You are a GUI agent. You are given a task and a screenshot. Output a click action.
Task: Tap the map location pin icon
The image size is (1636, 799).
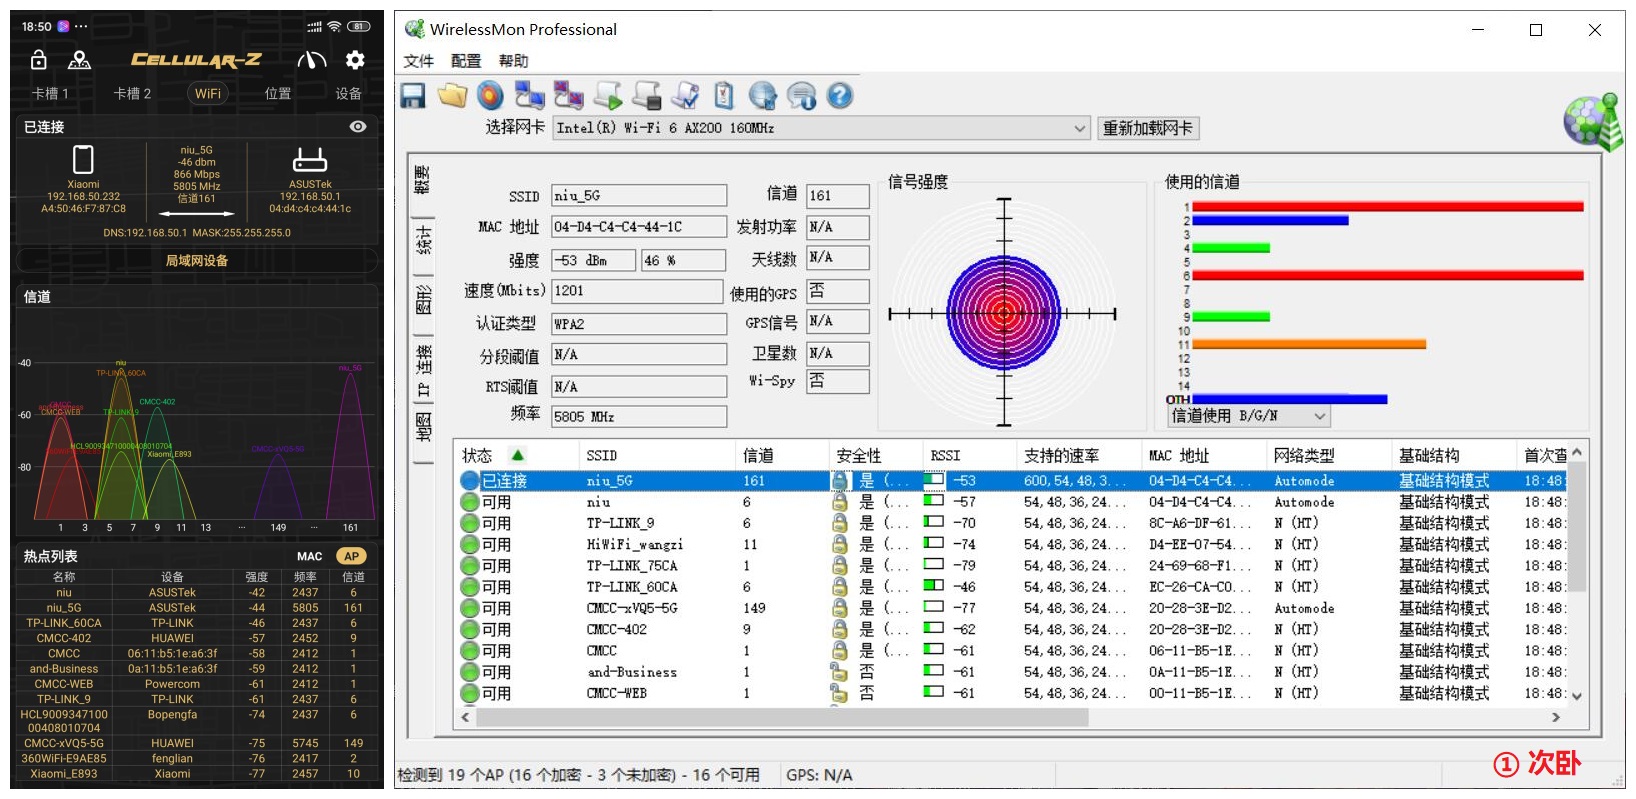79,60
